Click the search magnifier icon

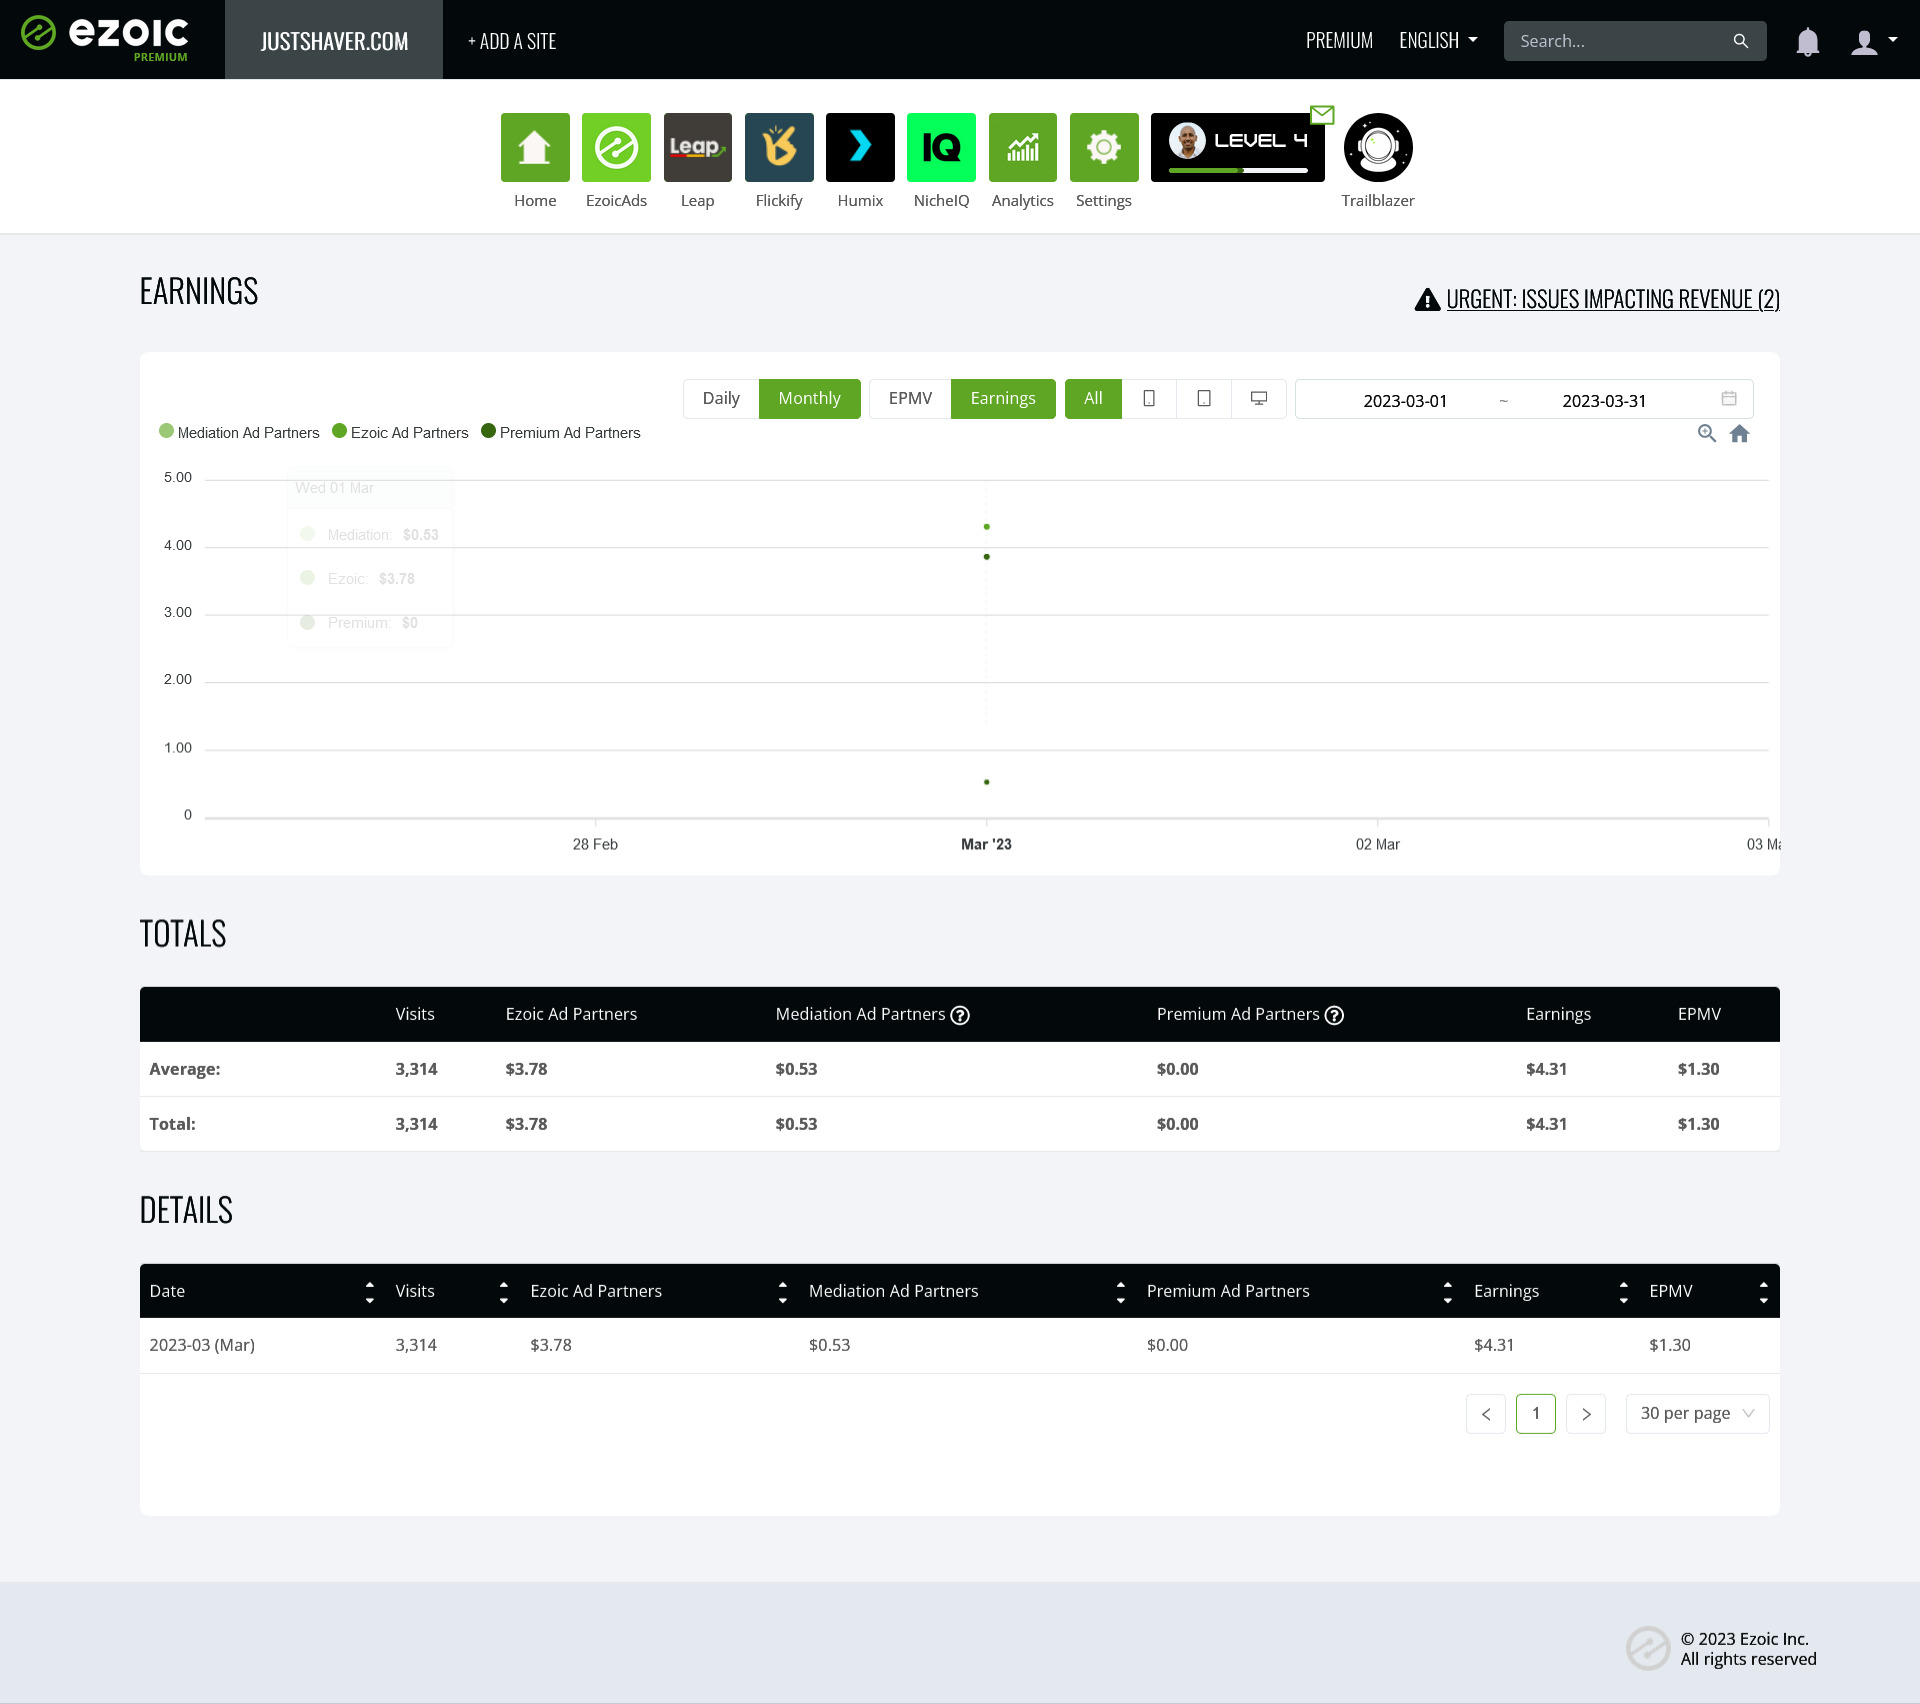tap(1741, 41)
